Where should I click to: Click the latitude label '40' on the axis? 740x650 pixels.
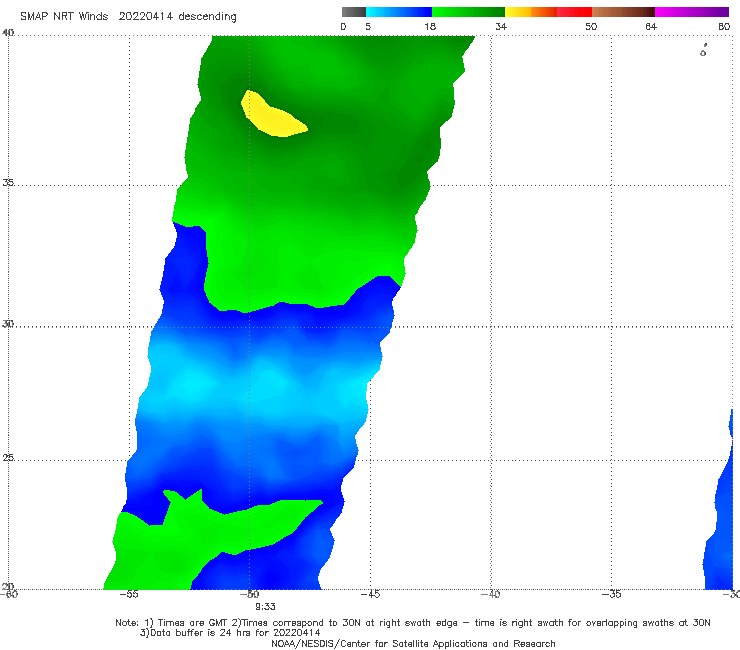pyautogui.click(x=8, y=33)
